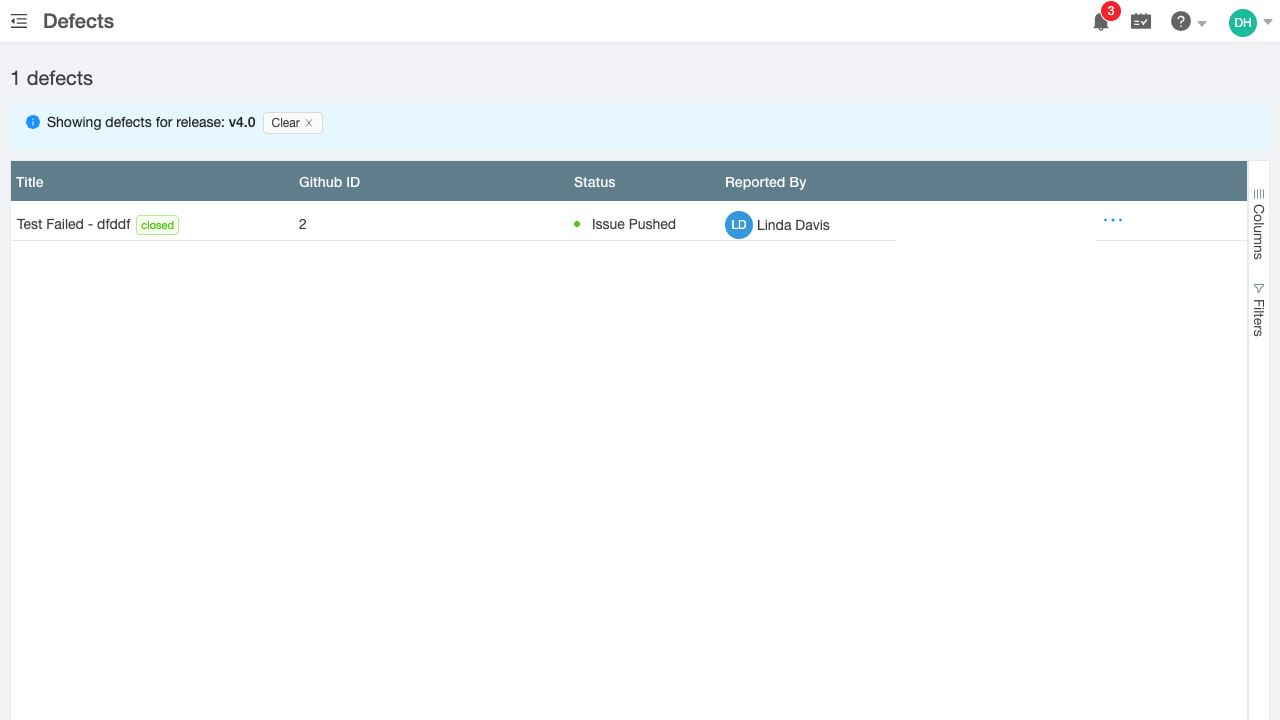Viewport: 1280px width, 720px height.
Task: Clear the v4.0 release filter
Action: pyautogui.click(x=291, y=122)
